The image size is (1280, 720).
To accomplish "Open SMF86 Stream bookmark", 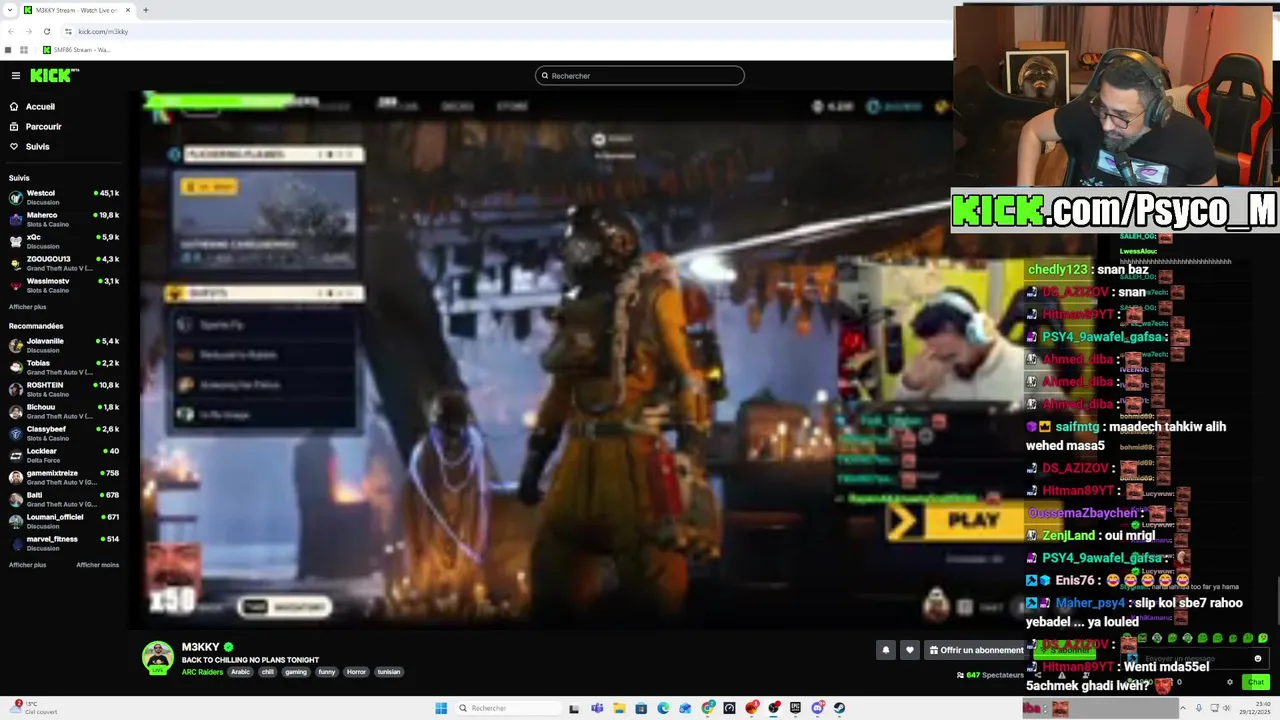I will [76, 49].
